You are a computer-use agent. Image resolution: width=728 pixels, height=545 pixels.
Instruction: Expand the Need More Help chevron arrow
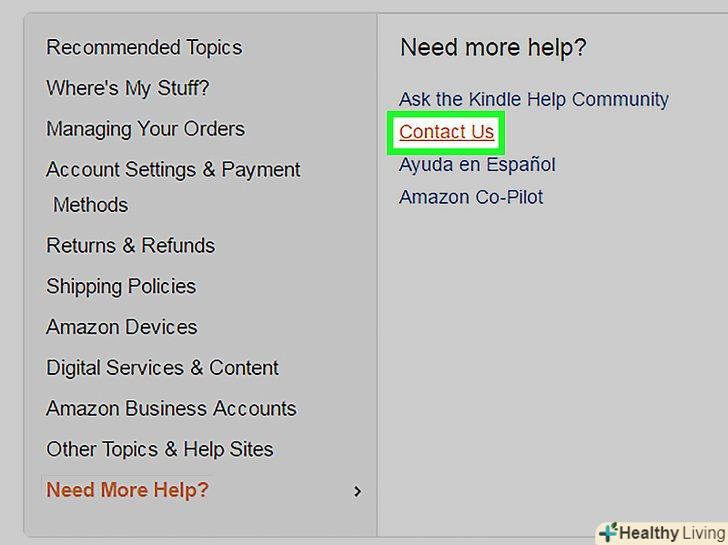click(358, 491)
